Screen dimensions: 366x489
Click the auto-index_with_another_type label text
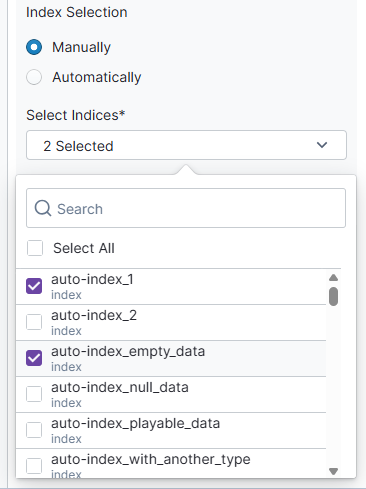151,460
